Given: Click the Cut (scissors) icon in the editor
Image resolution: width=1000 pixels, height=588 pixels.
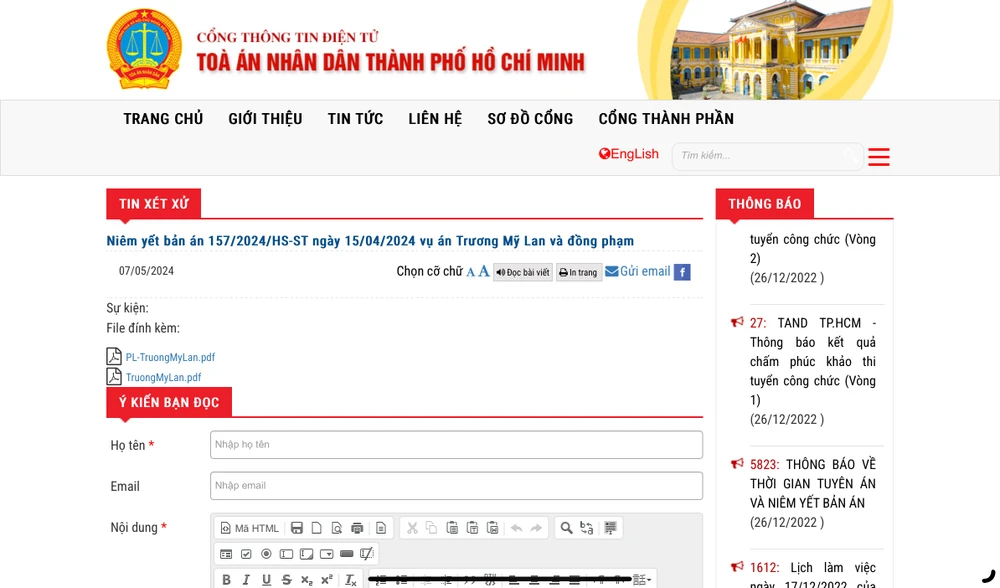Looking at the screenshot, I should pyautogui.click(x=411, y=528).
